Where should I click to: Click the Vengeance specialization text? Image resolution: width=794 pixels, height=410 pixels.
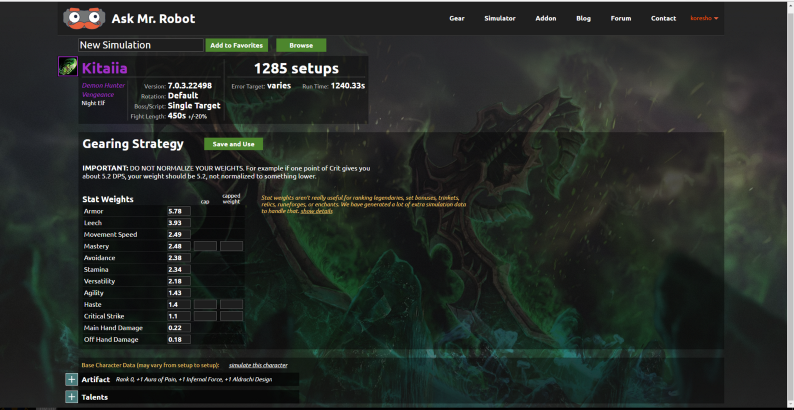tap(98, 95)
